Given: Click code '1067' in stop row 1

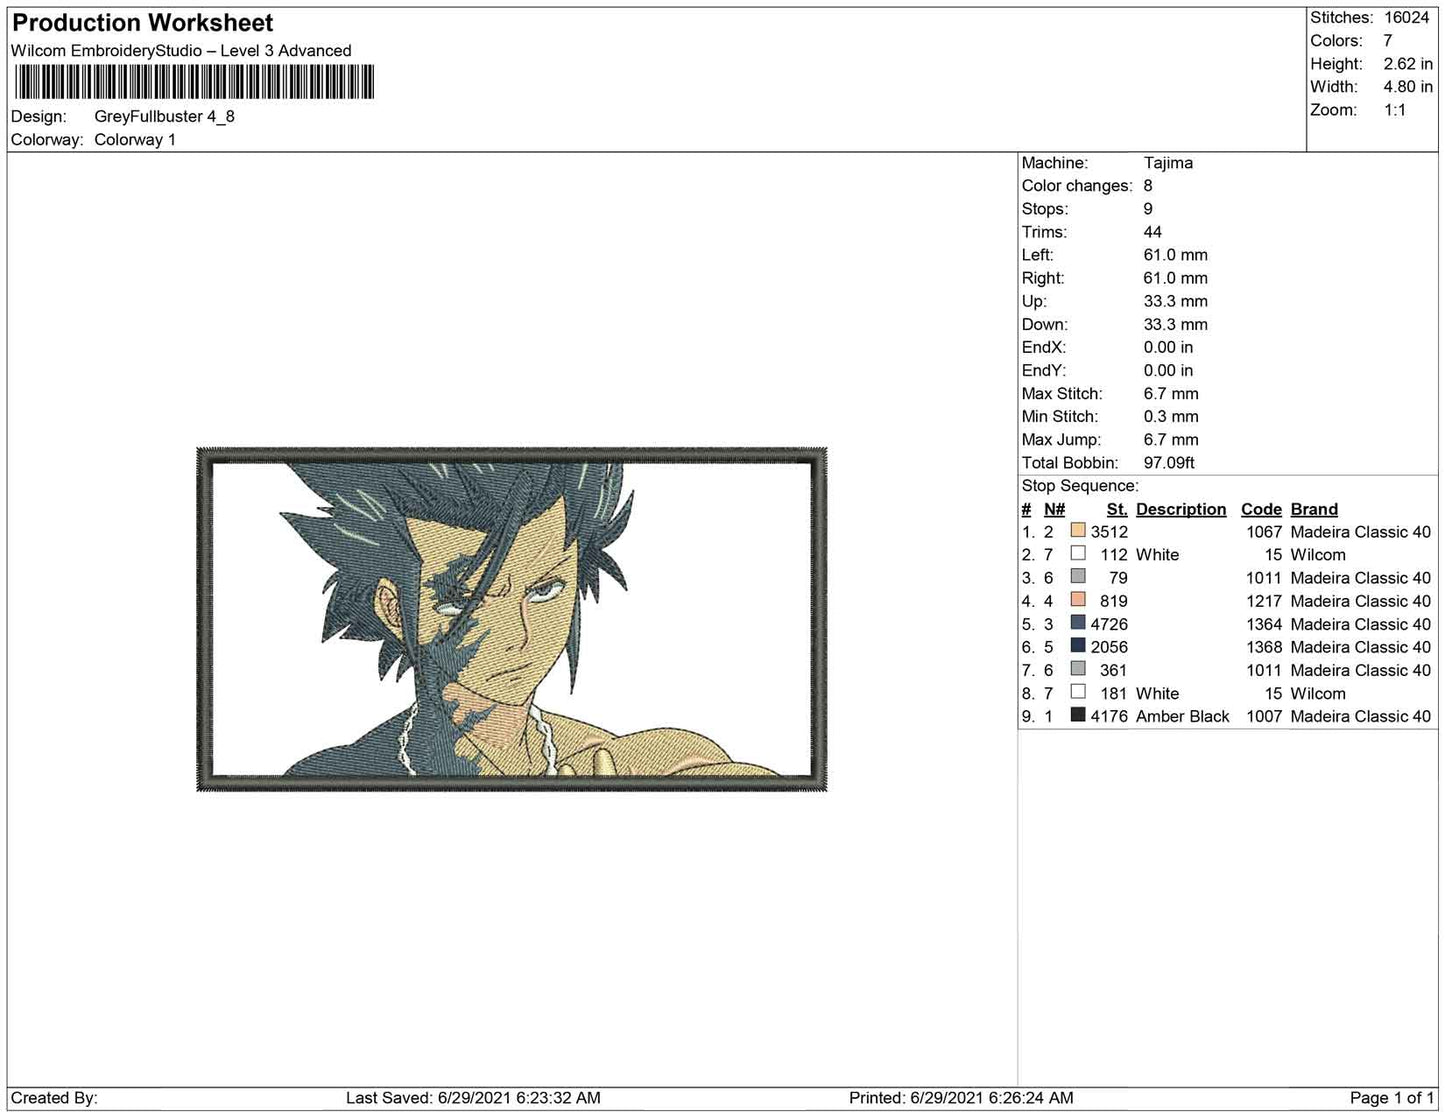Looking at the screenshot, I should tap(1264, 532).
